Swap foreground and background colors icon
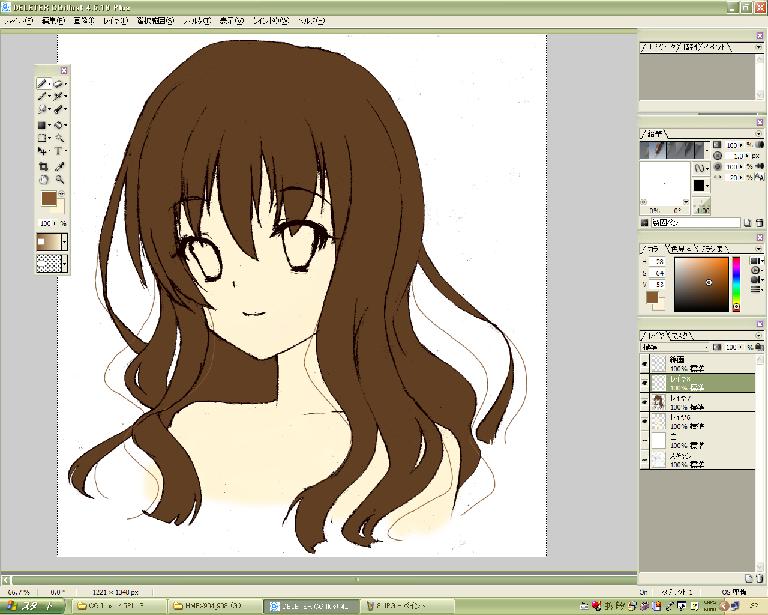The width and height of the screenshot is (768, 615). tap(62, 193)
